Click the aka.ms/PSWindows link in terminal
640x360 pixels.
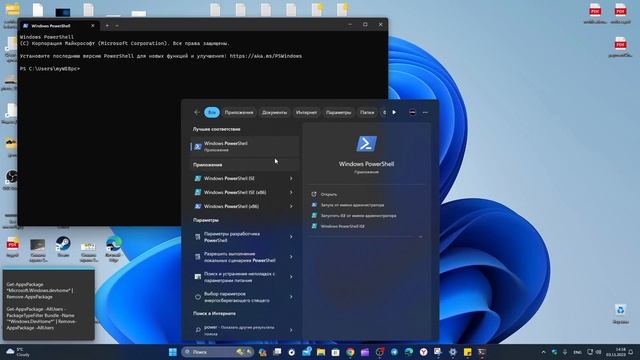[x=266, y=56]
